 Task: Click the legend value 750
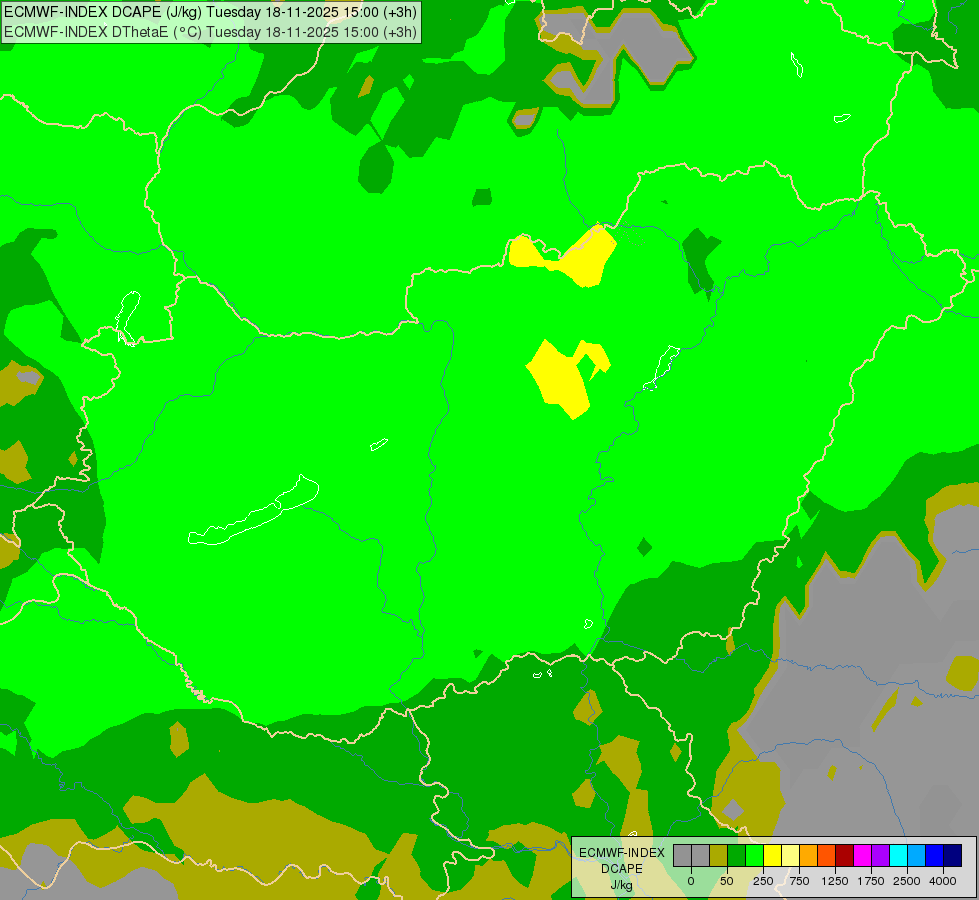pos(799,881)
